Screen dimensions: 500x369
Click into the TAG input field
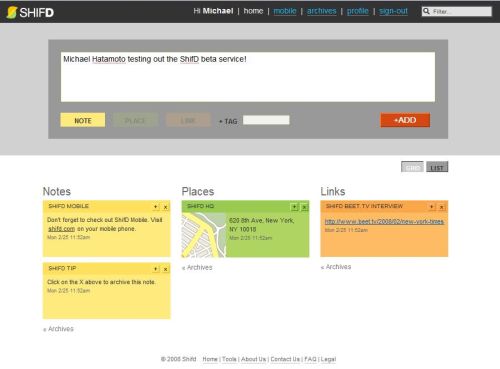[266, 120]
